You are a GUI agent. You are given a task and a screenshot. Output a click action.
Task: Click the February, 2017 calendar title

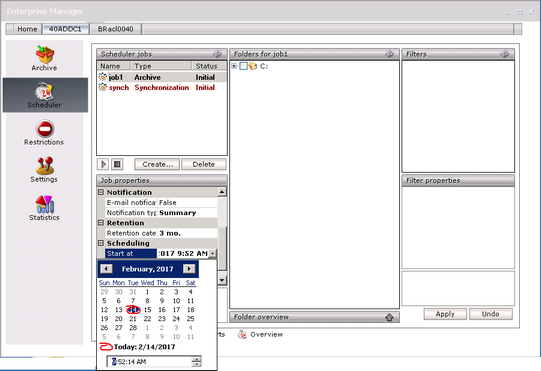point(147,269)
